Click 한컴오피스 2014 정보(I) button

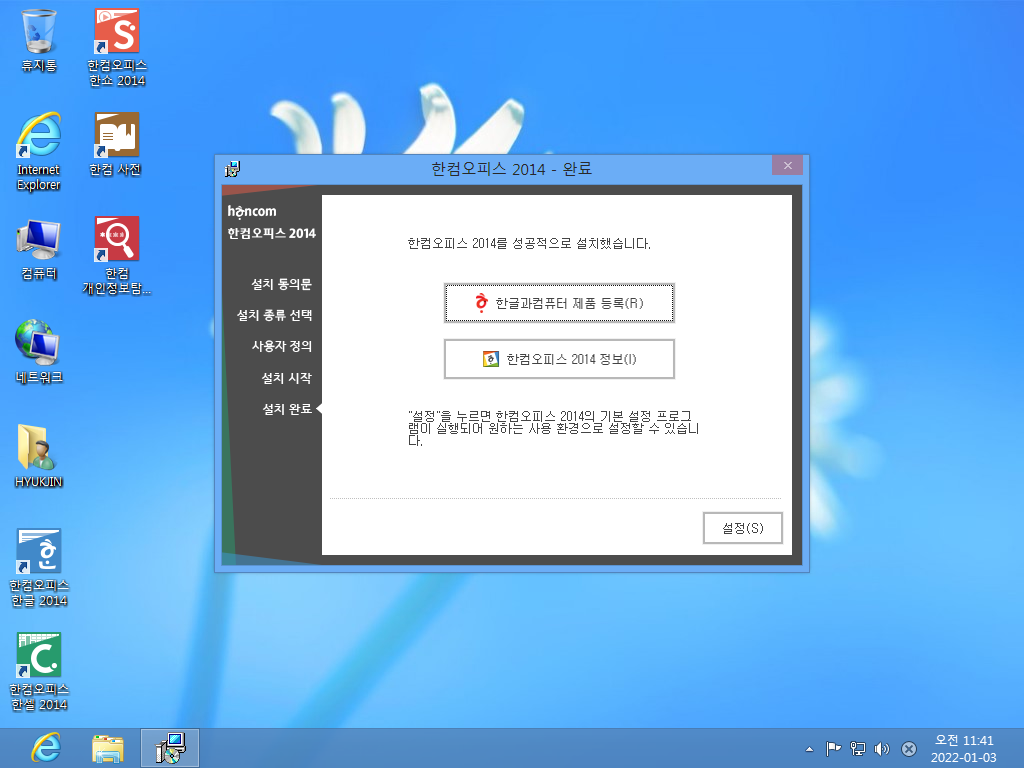point(559,359)
